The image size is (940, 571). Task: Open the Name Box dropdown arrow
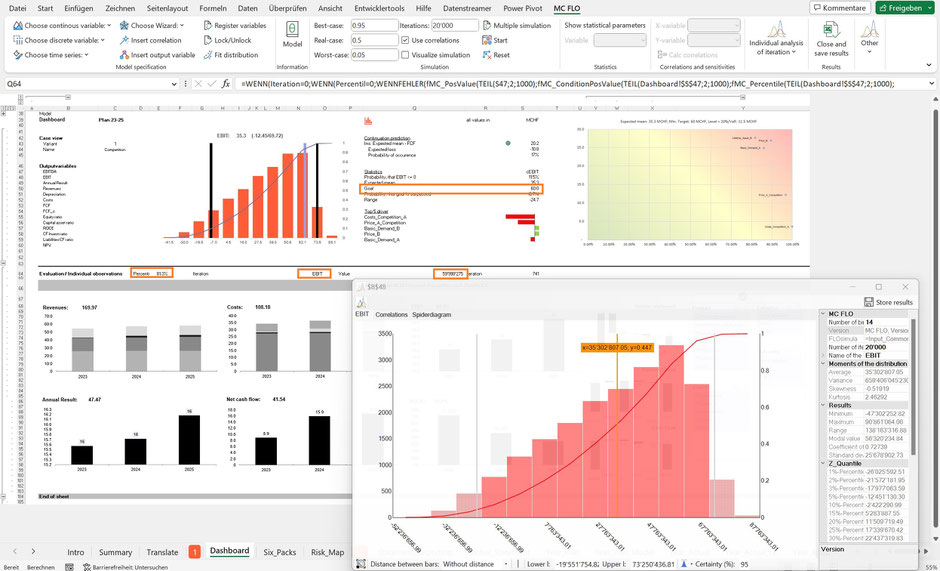174,84
